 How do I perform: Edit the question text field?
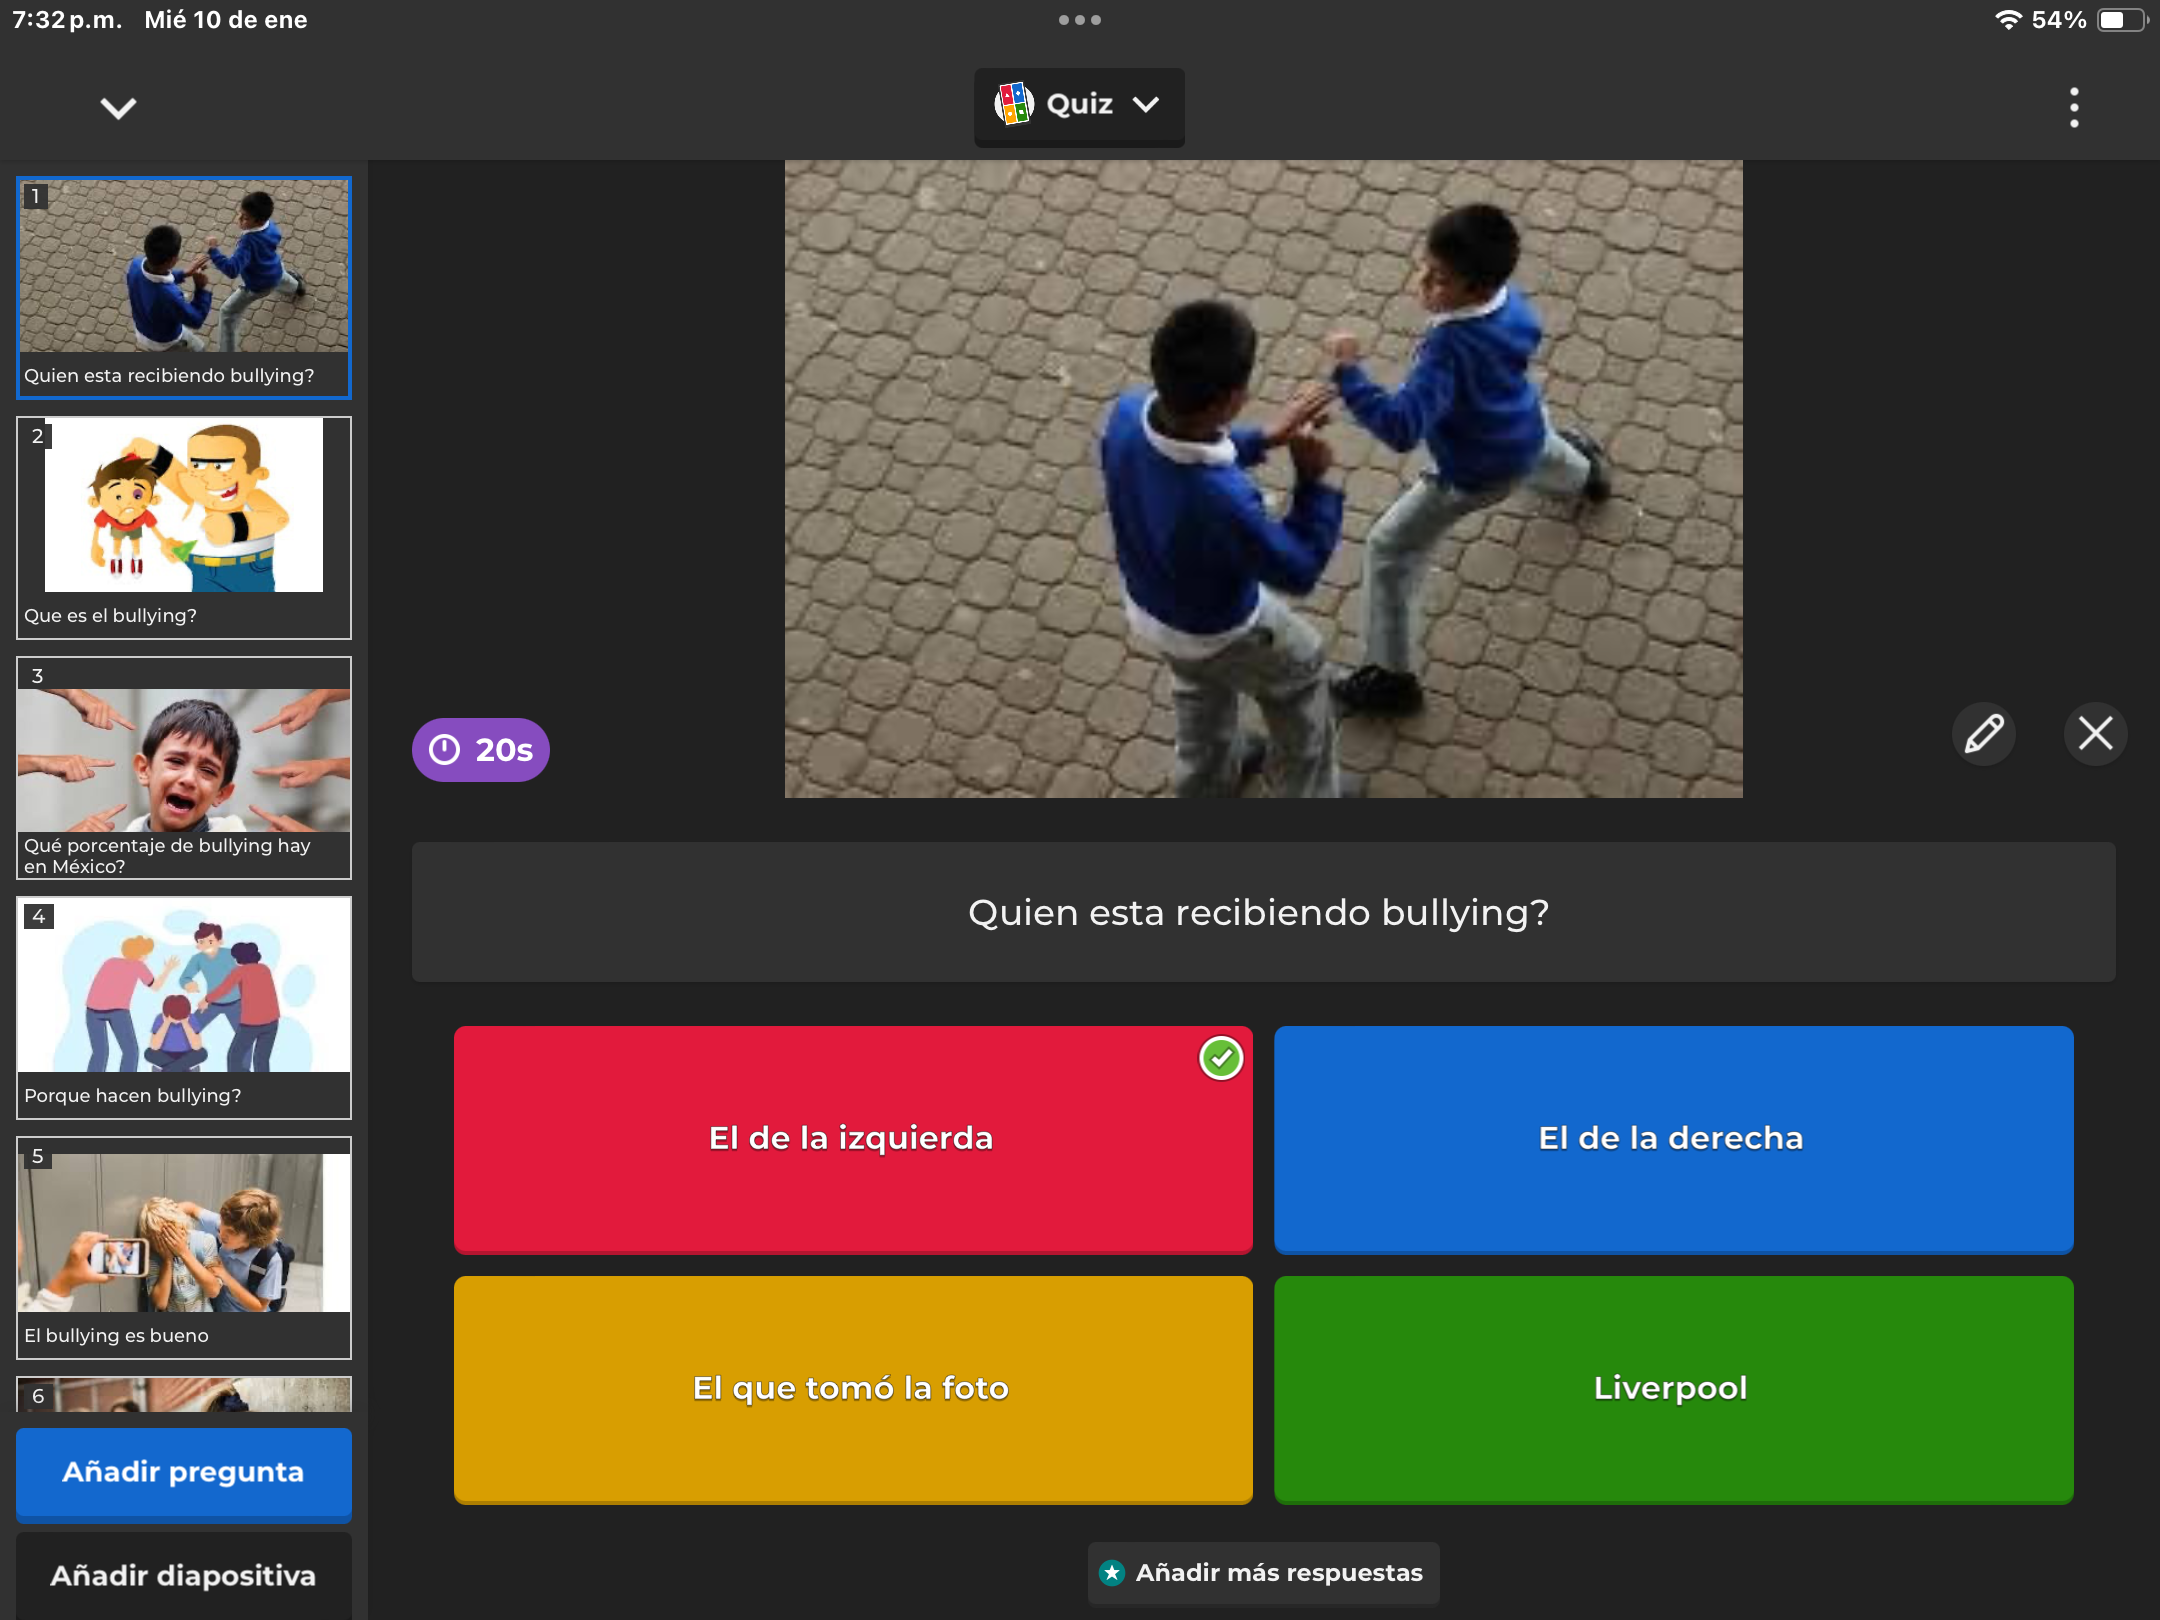tap(1262, 912)
